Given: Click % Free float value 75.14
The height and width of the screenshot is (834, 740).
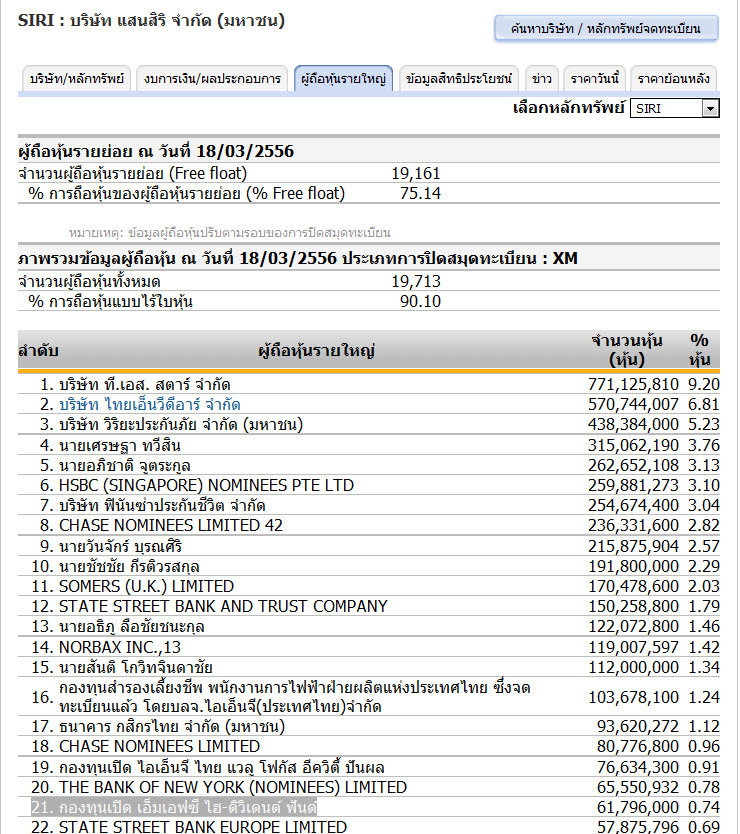Looking at the screenshot, I should tap(420, 194).
